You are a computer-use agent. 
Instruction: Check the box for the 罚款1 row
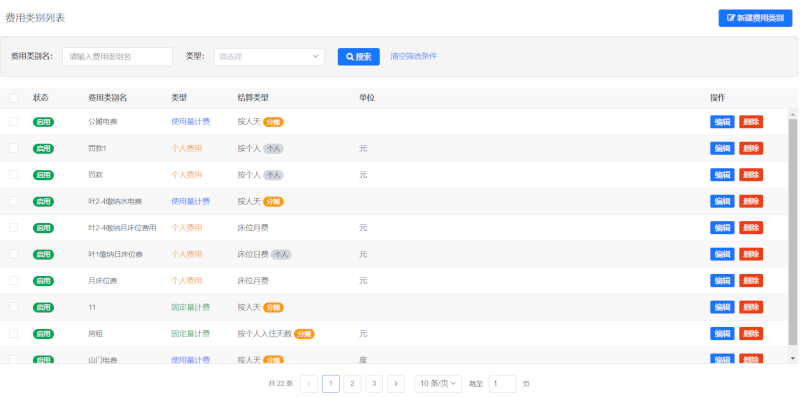[14, 148]
